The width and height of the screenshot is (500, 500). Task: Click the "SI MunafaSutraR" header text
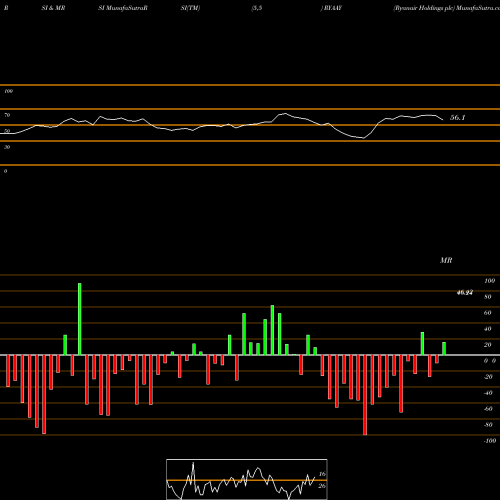pyautogui.click(x=123, y=8)
